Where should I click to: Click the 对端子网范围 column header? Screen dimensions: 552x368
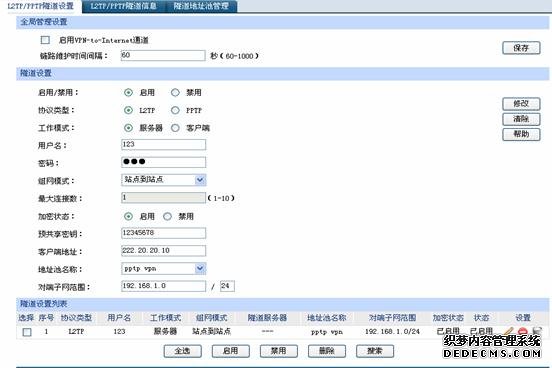click(392, 318)
